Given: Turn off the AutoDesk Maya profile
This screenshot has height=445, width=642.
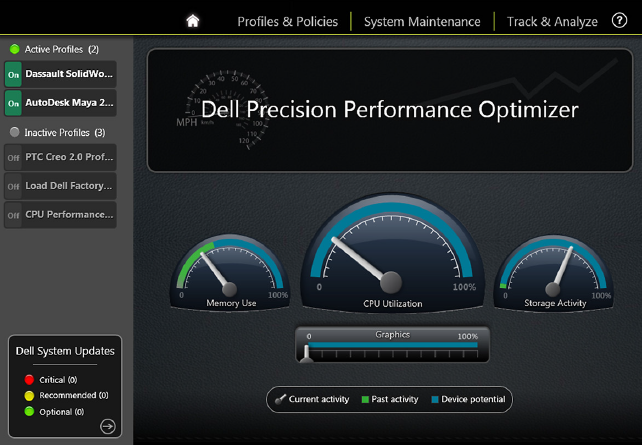Looking at the screenshot, I should coord(14,103).
